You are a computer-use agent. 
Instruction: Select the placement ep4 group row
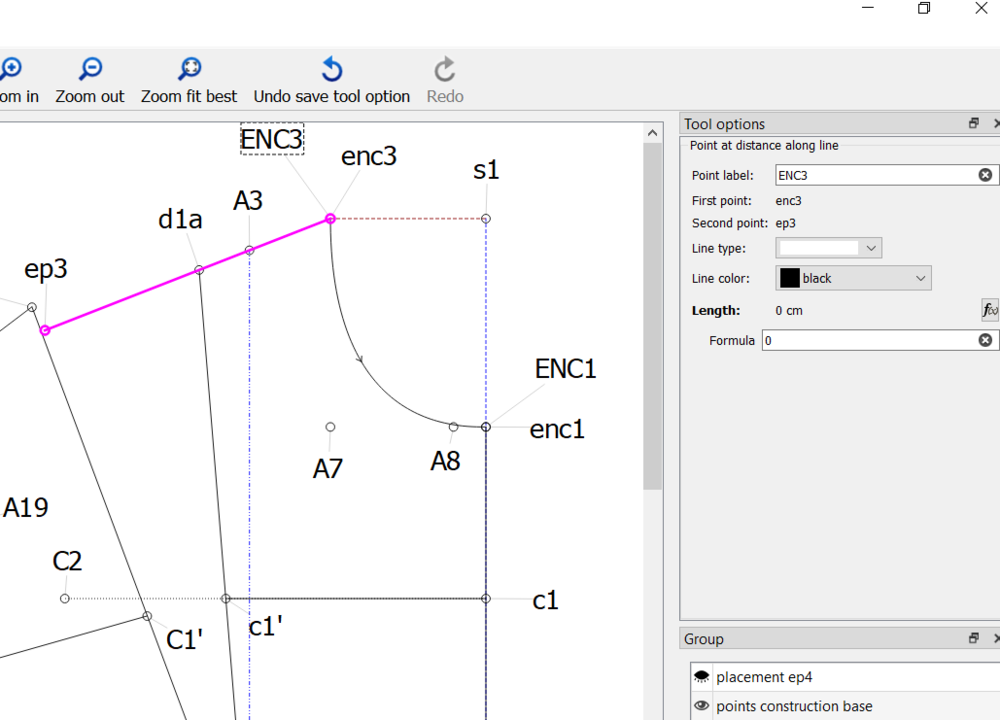point(845,676)
